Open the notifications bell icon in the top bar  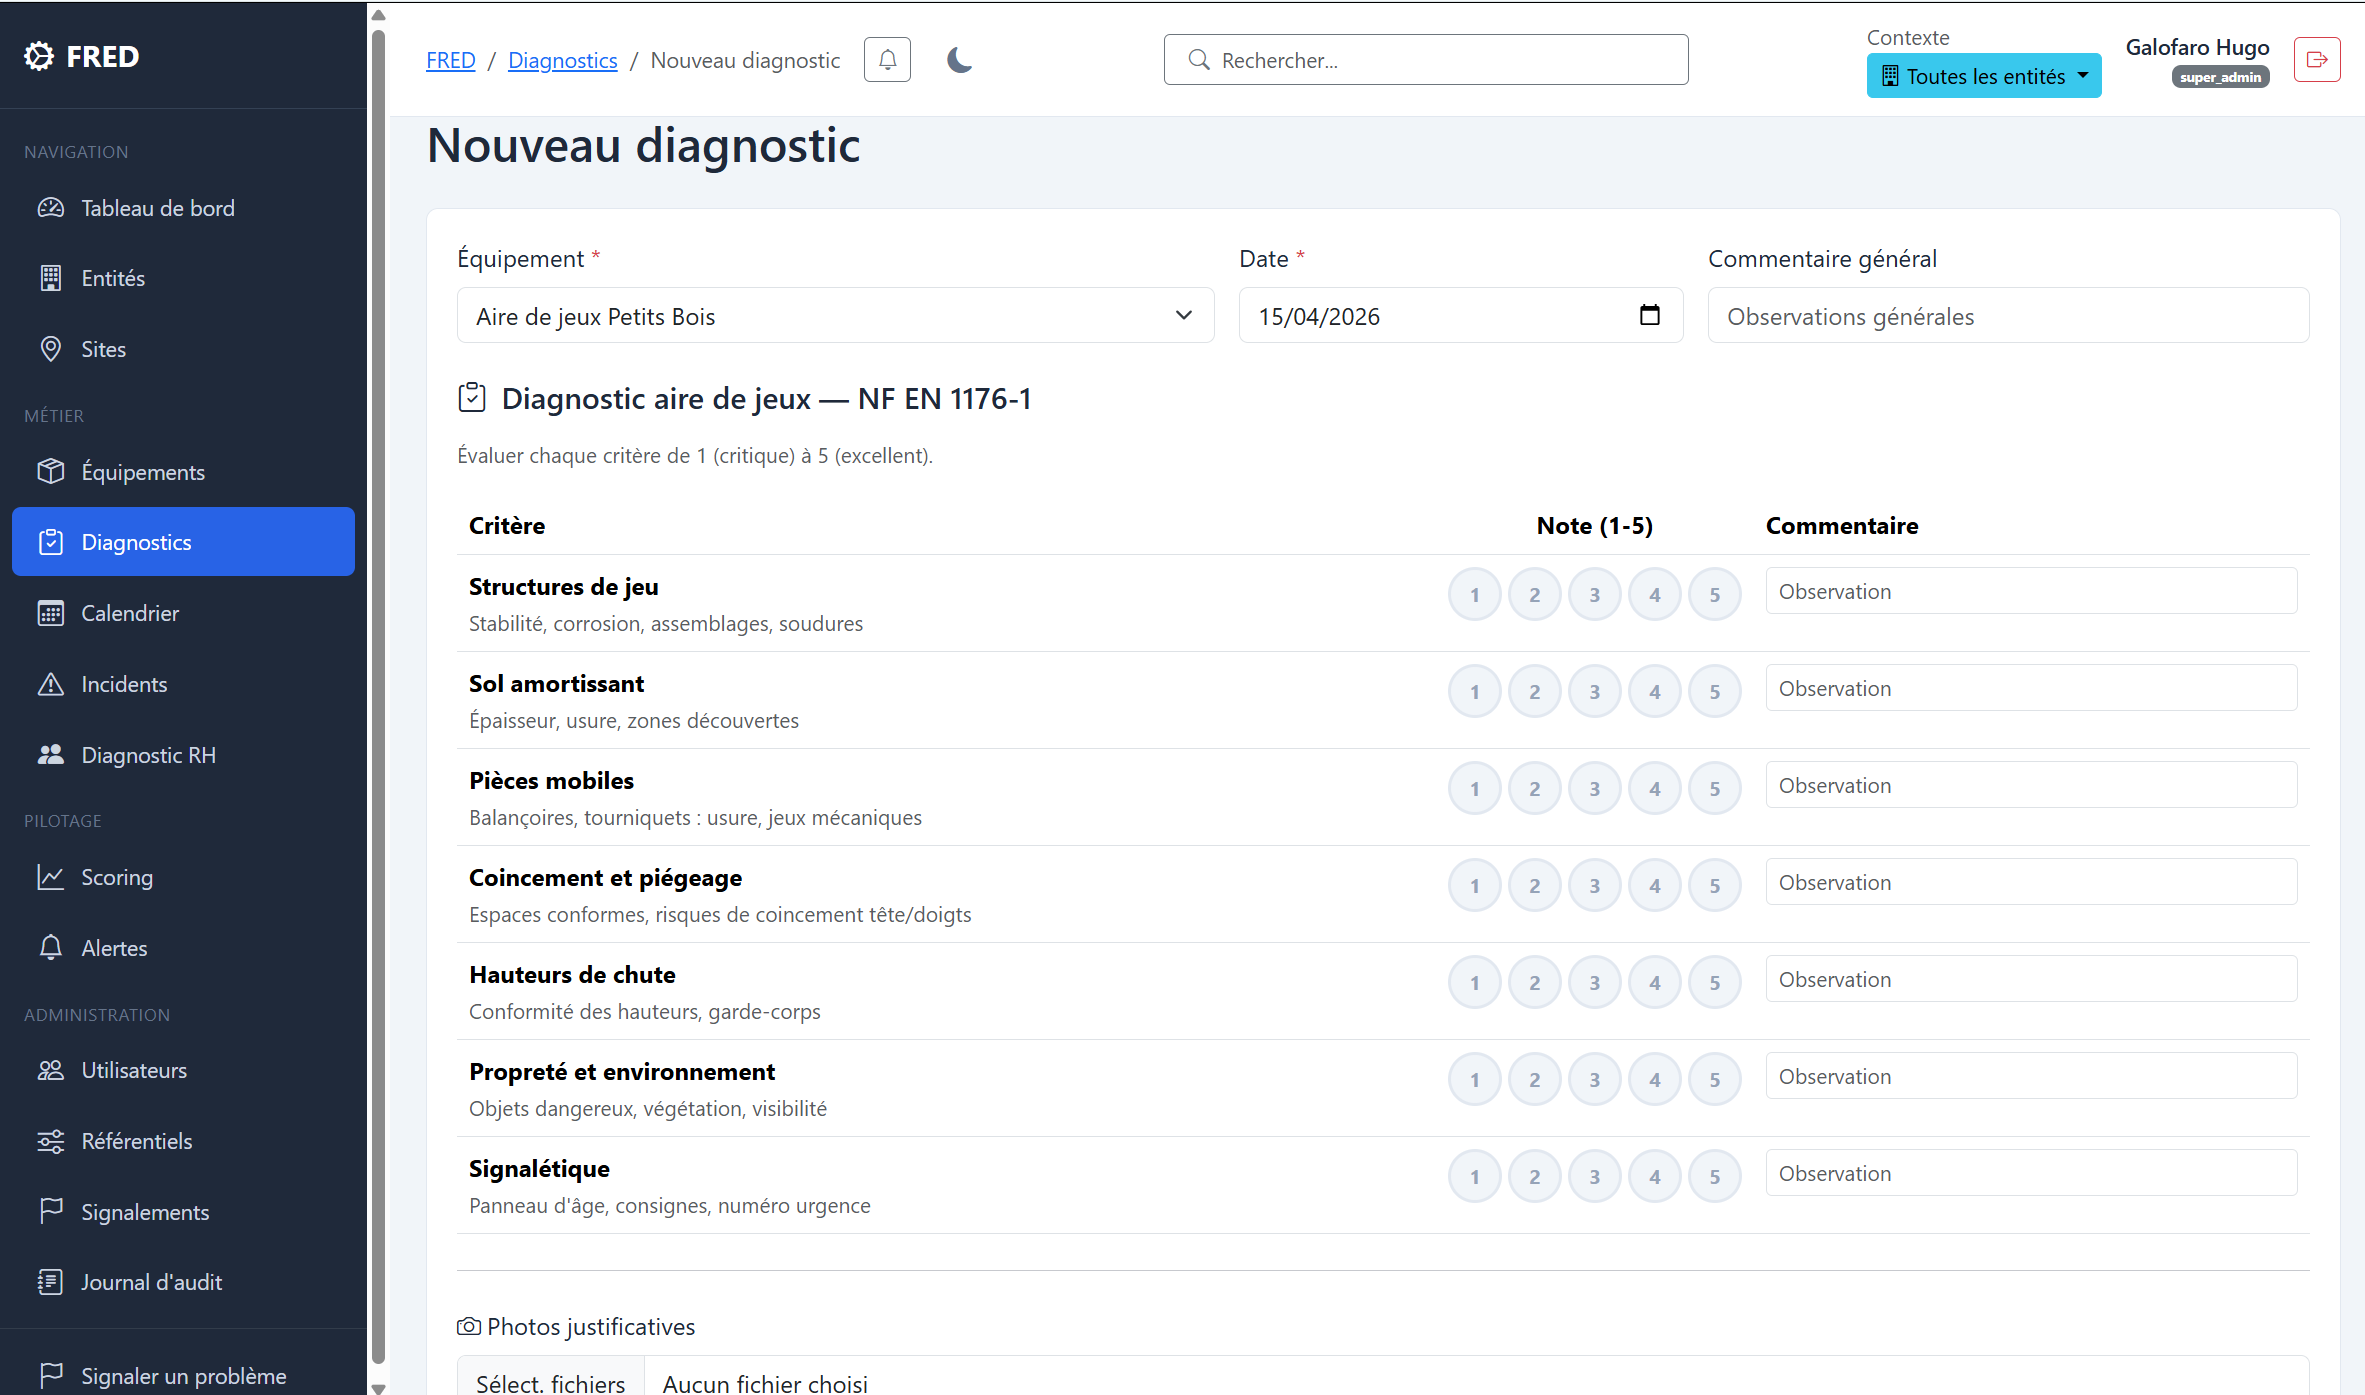[x=886, y=59]
